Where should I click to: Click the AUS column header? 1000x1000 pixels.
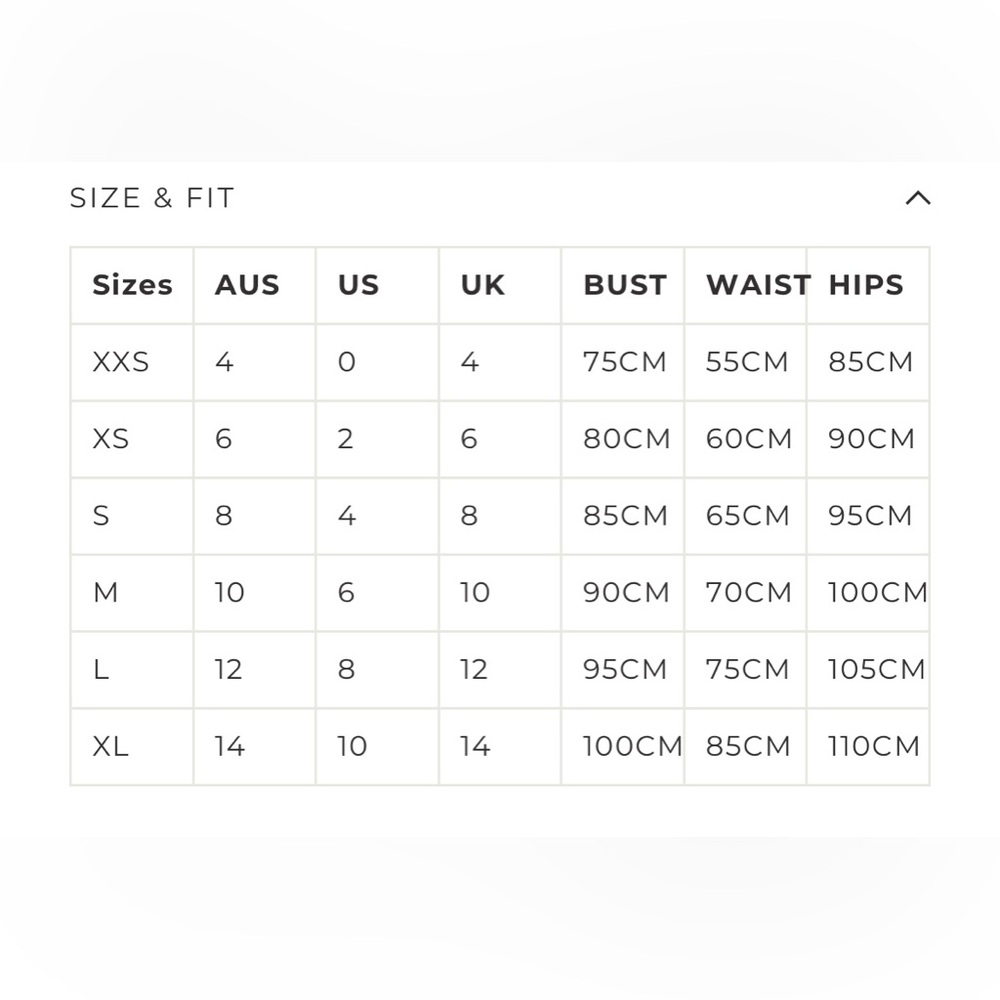click(x=247, y=285)
